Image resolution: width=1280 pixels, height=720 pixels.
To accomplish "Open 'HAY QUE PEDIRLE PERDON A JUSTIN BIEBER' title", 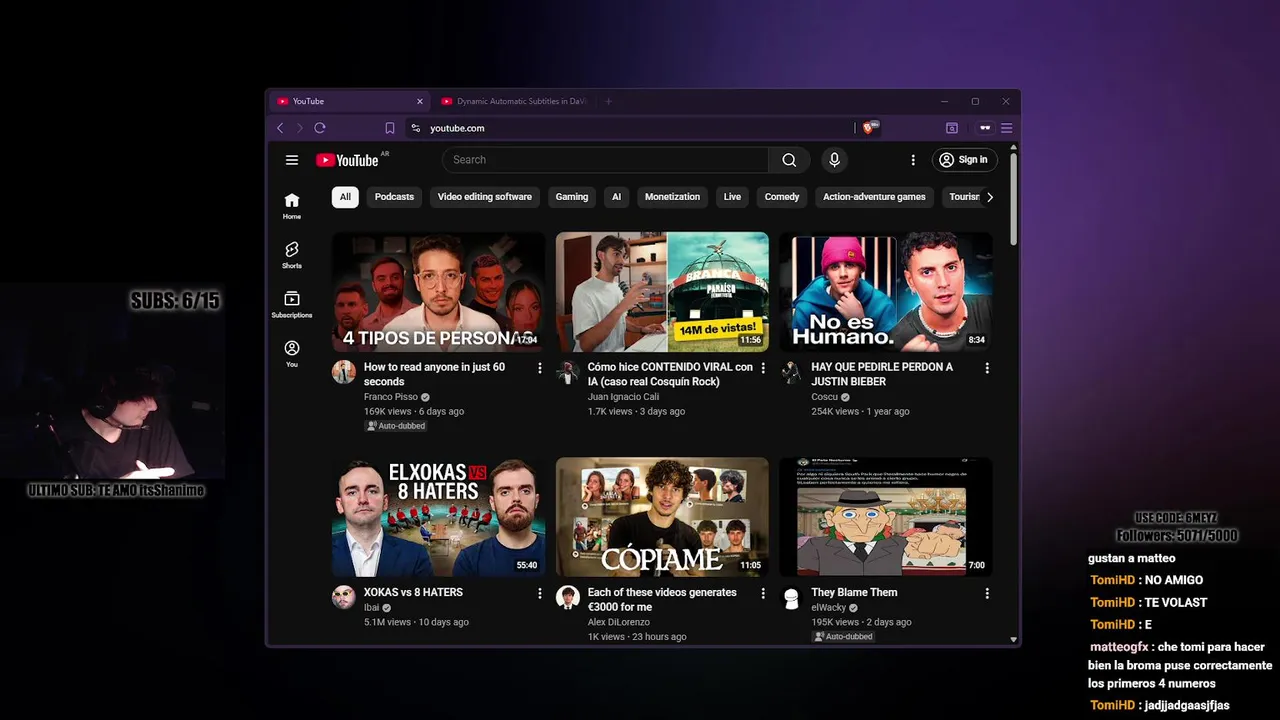I will (x=882, y=374).
